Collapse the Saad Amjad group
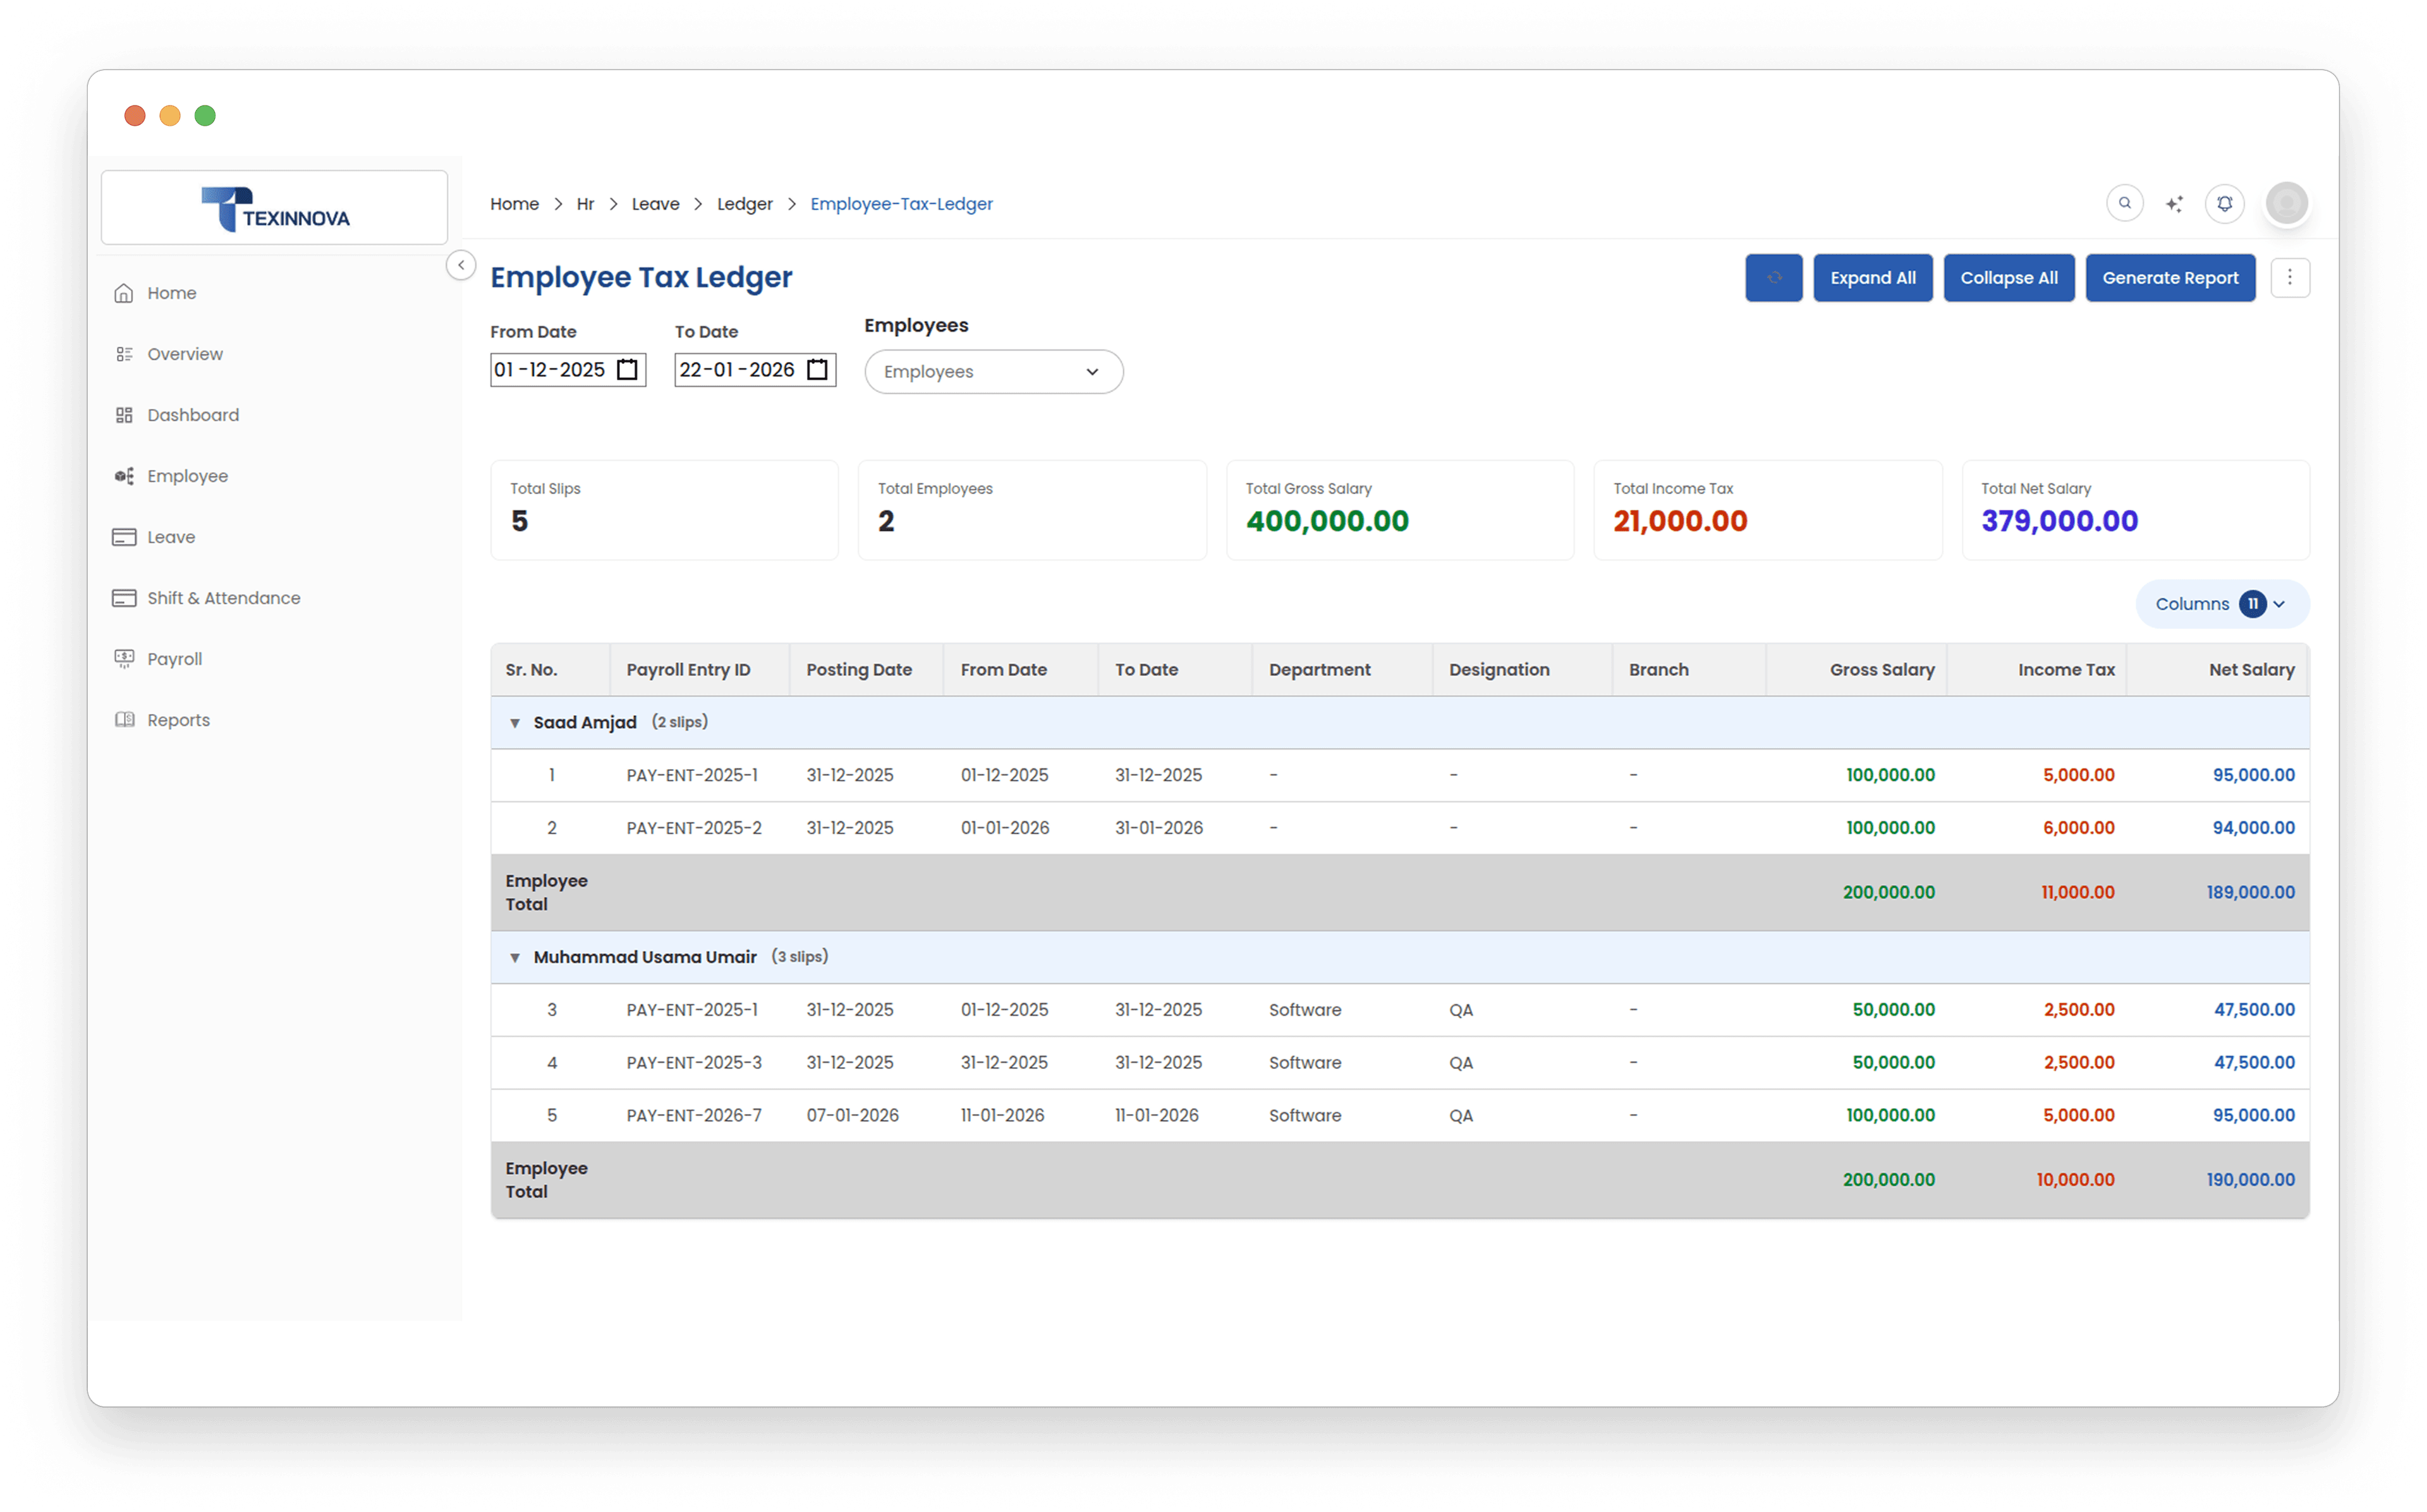This screenshot has width=2427, height=1512. (x=515, y=722)
